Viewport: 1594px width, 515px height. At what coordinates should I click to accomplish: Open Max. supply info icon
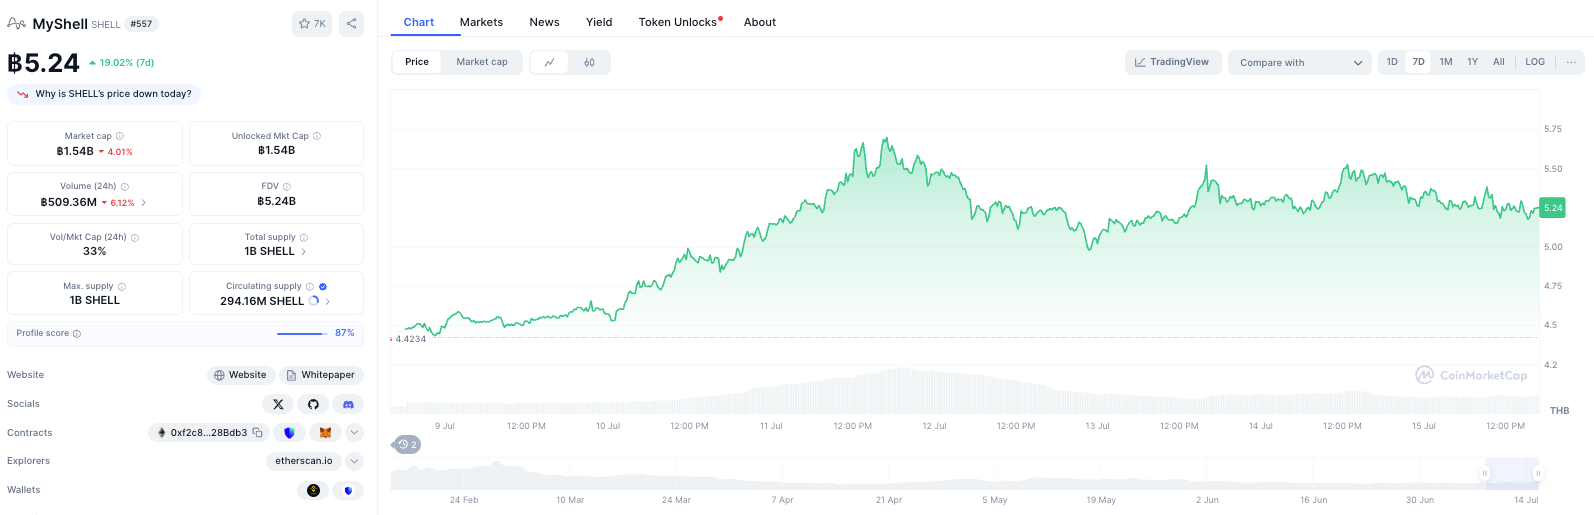click(x=122, y=287)
